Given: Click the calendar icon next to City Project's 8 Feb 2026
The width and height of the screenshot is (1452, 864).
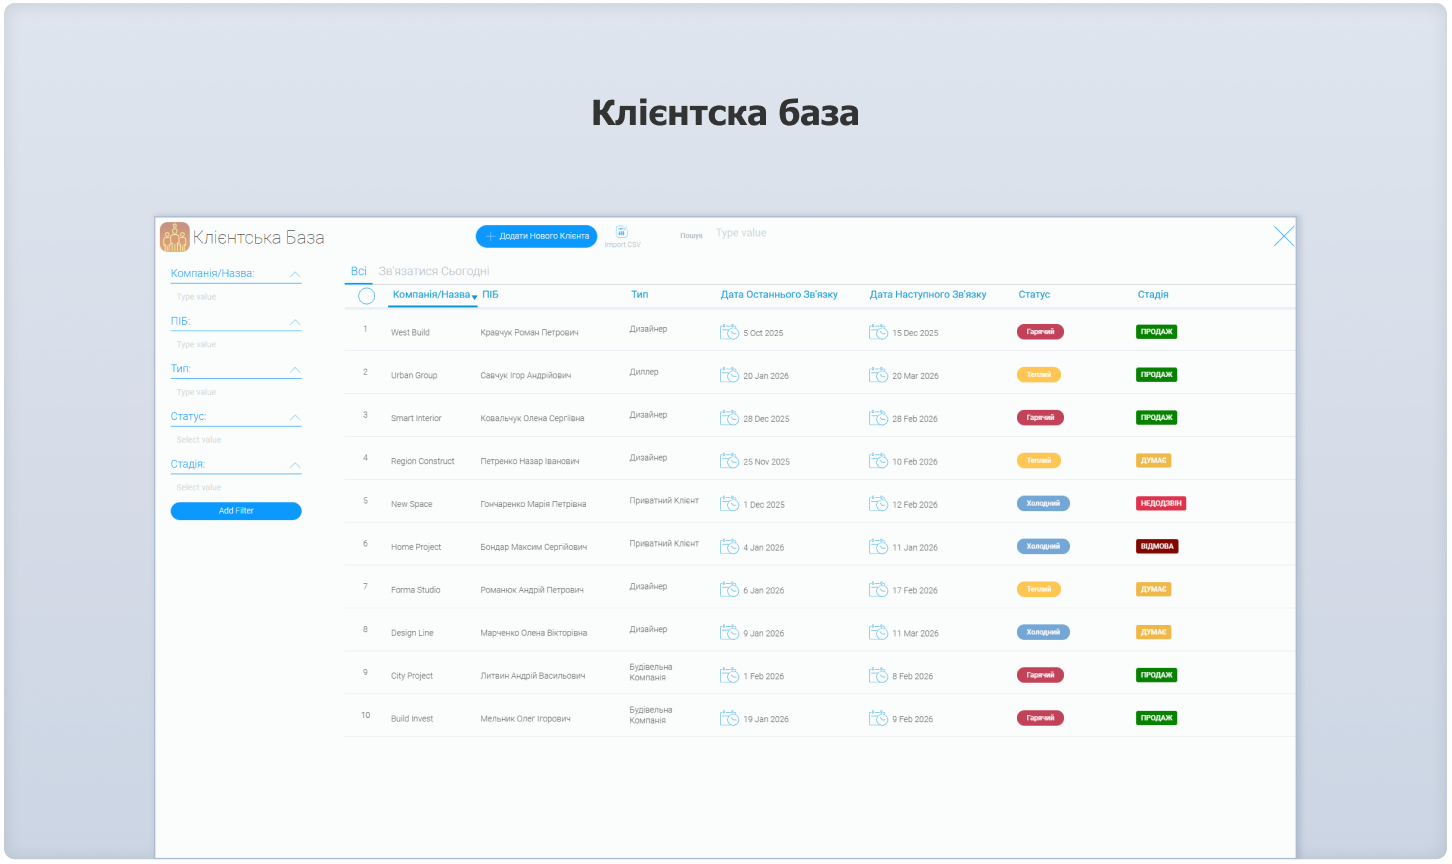Looking at the screenshot, I should [878, 674].
